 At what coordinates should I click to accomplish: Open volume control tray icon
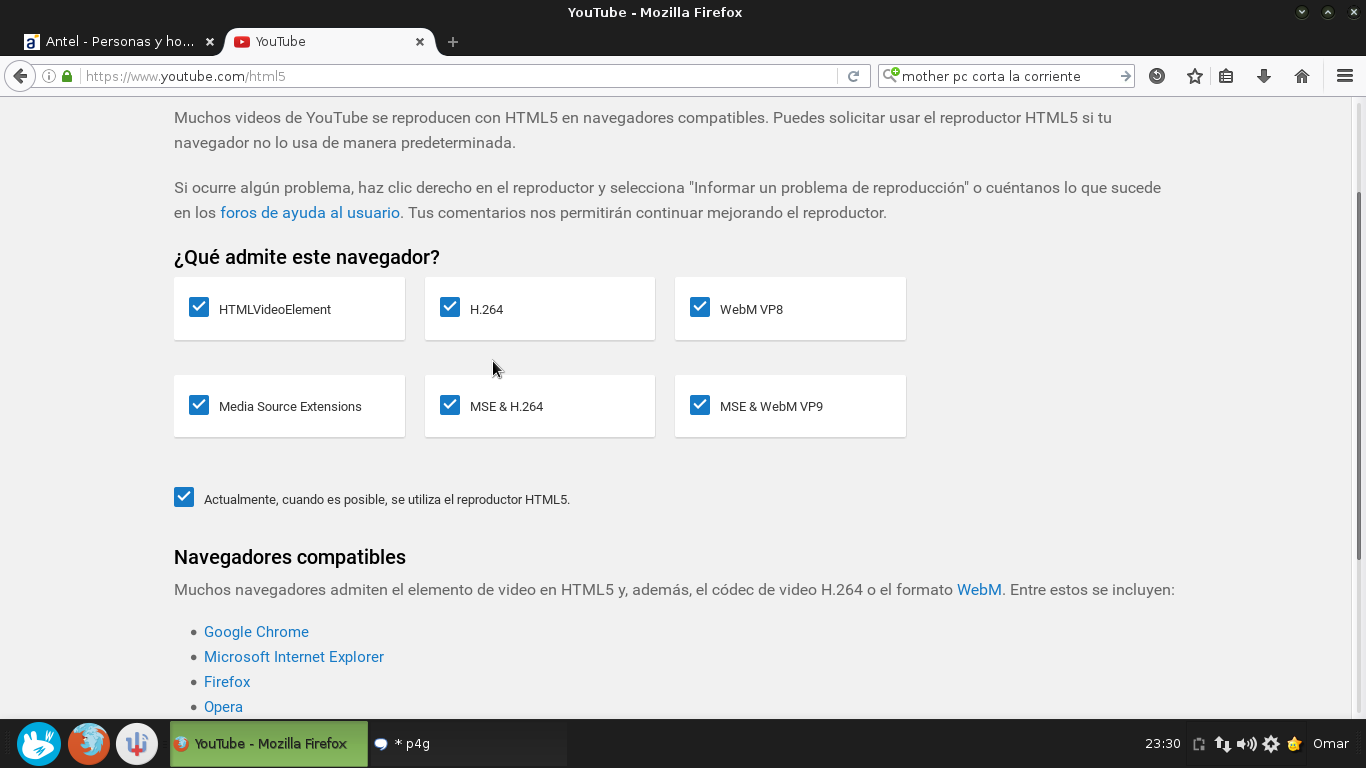(x=1246, y=744)
